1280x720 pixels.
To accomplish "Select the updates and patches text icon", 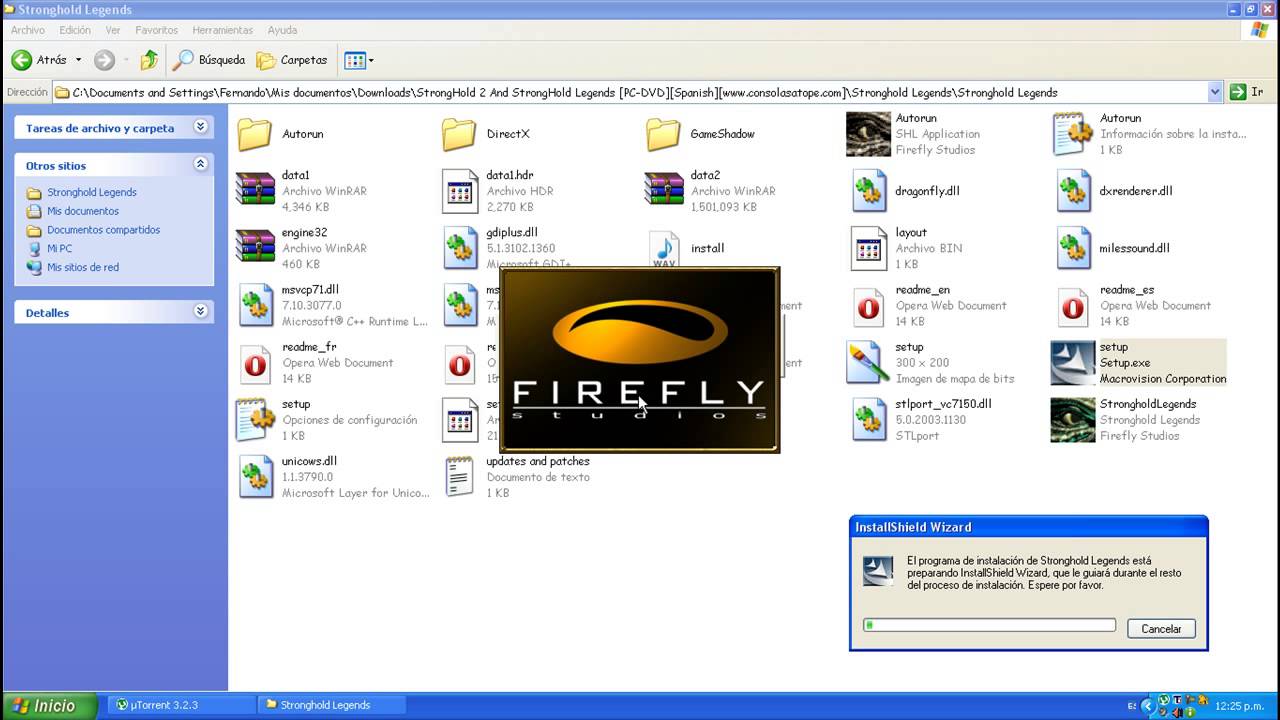I will (x=459, y=477).
